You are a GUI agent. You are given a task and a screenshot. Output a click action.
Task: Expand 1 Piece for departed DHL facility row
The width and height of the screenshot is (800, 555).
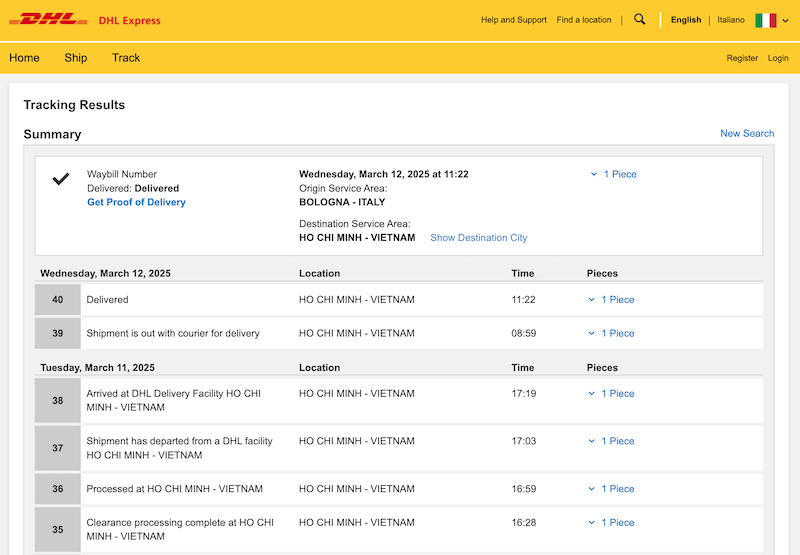611,441
